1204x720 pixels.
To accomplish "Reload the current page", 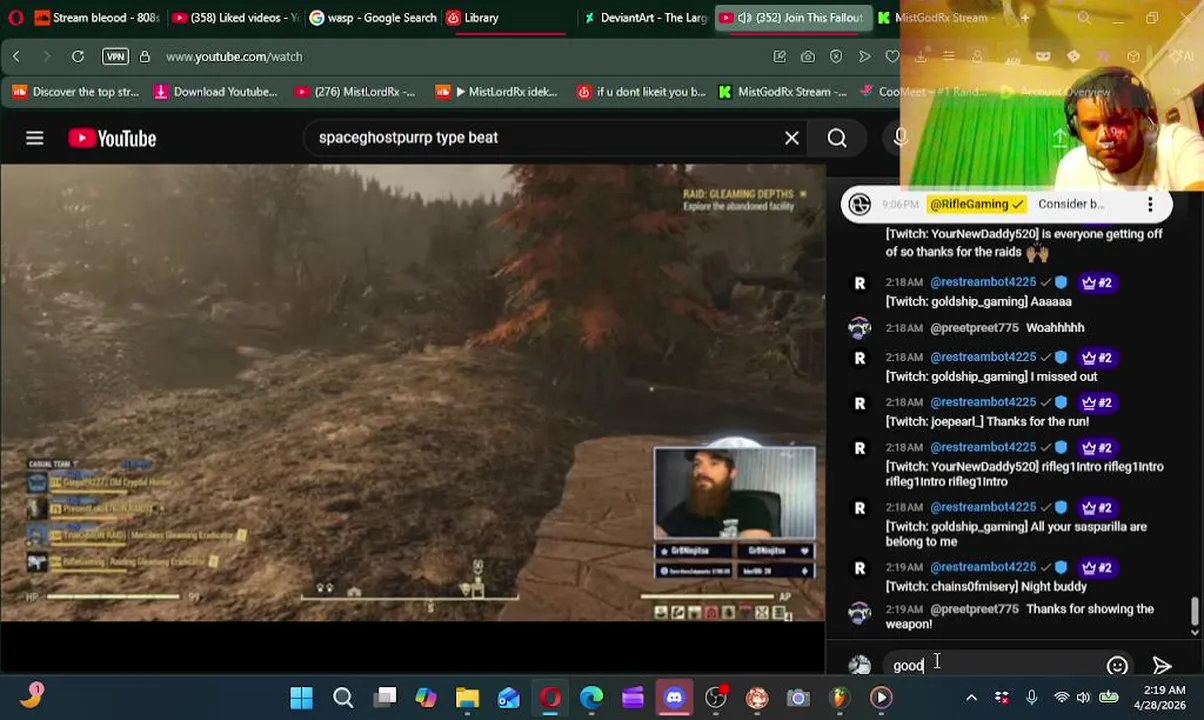I will (x=77, y=57).
